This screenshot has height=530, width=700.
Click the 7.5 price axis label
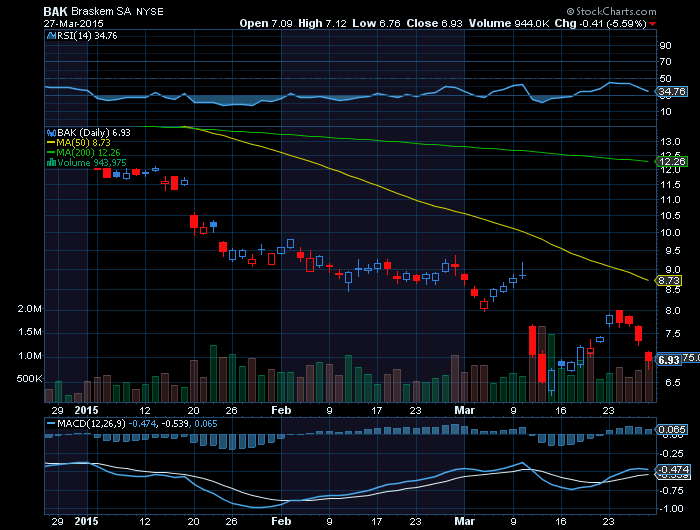[673, 334]
